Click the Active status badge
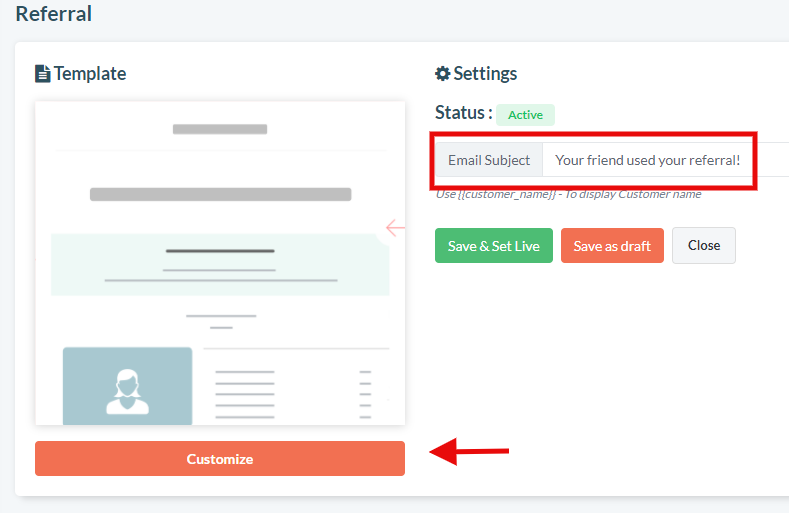Viewport: 789px width, 513px height. 525,115
